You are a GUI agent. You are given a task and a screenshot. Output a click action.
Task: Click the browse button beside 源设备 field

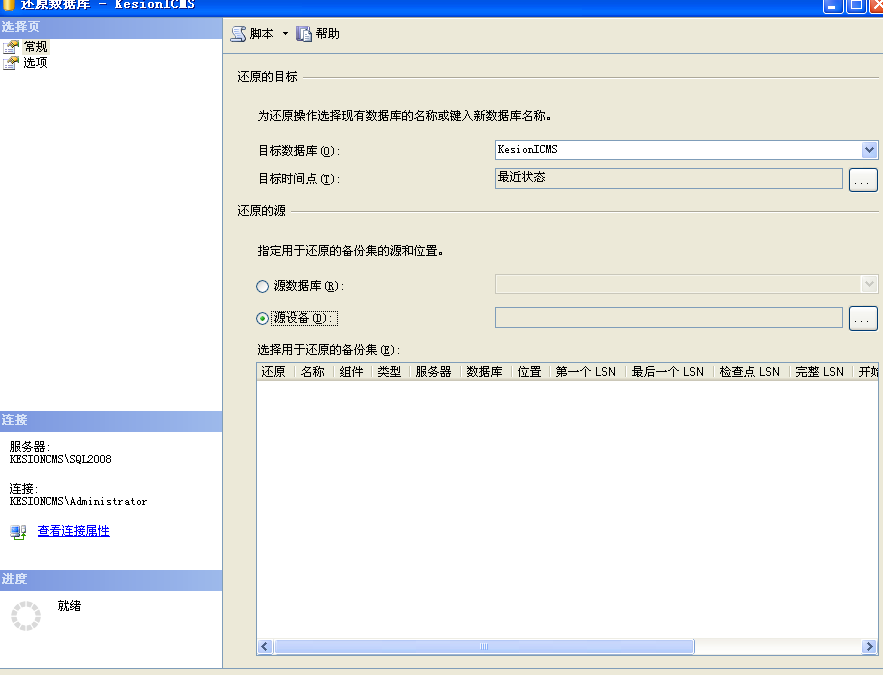862,317
